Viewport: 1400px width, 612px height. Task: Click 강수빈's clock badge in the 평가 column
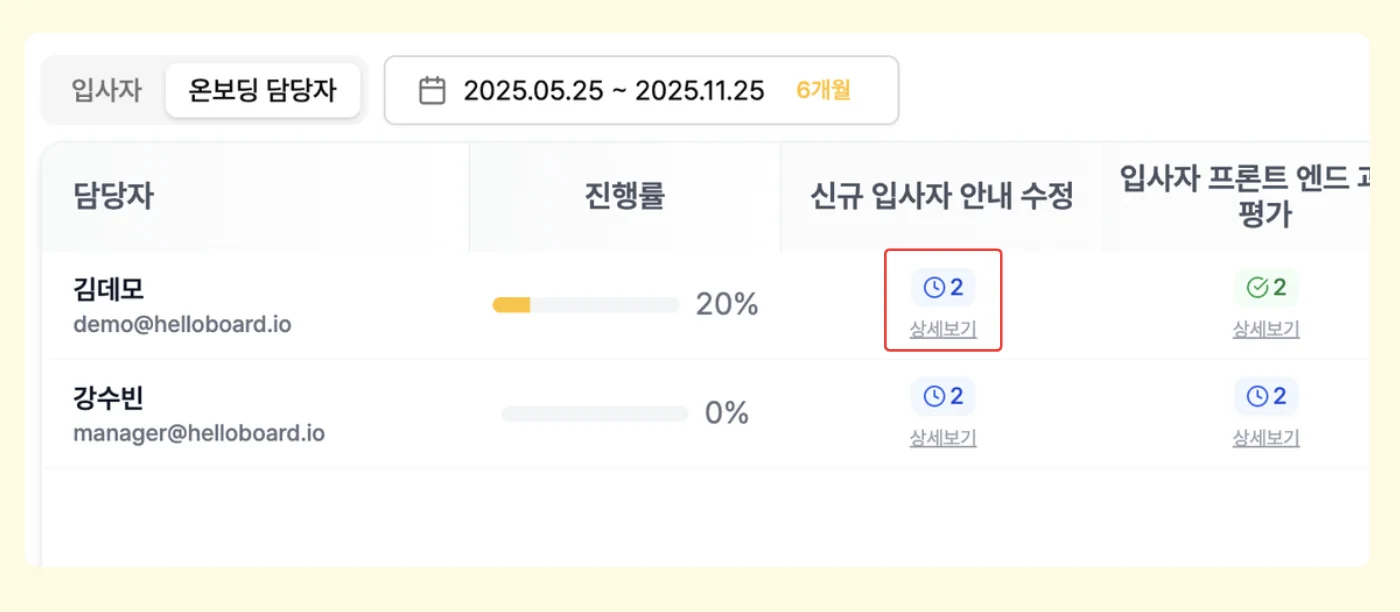tap(1266, 397)
